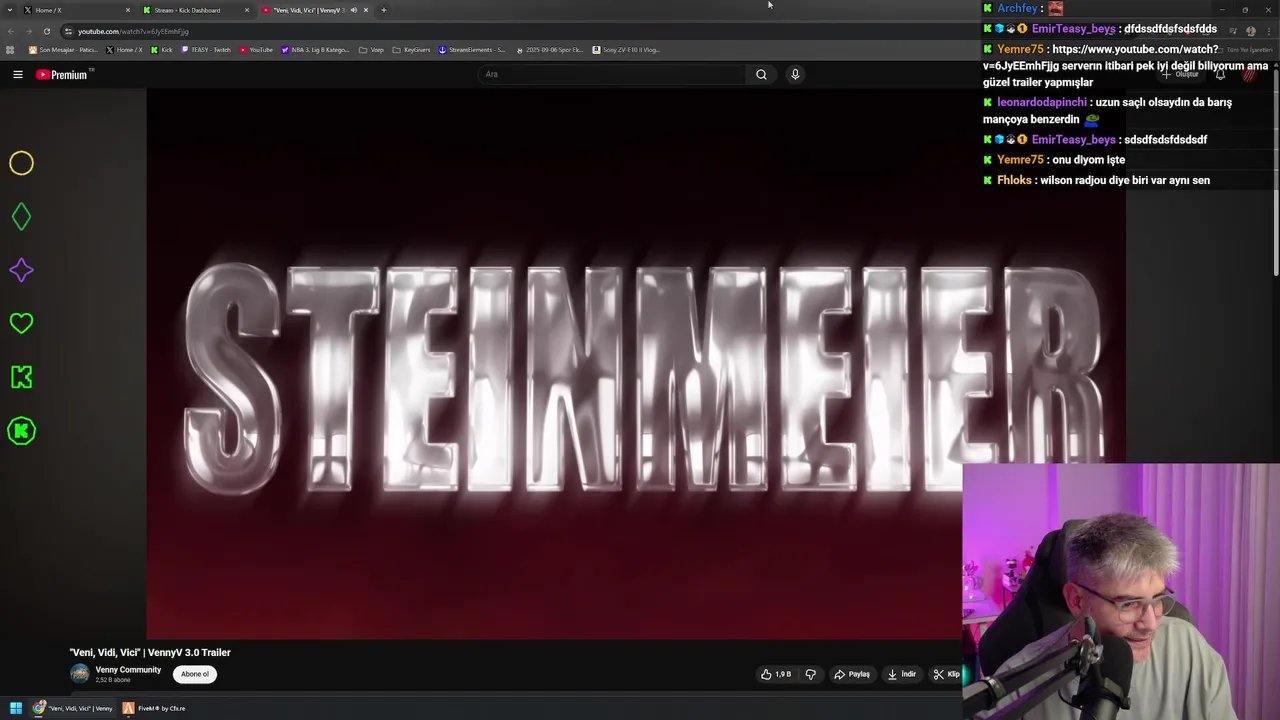Reload the current page
This screenshot has width=1280, height=720.
[47, 31]
